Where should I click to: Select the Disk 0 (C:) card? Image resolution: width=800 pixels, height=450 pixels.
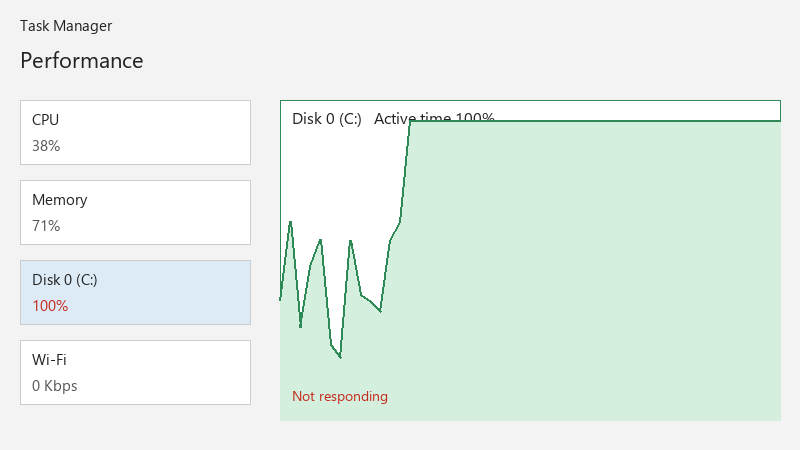coord(135,292)
